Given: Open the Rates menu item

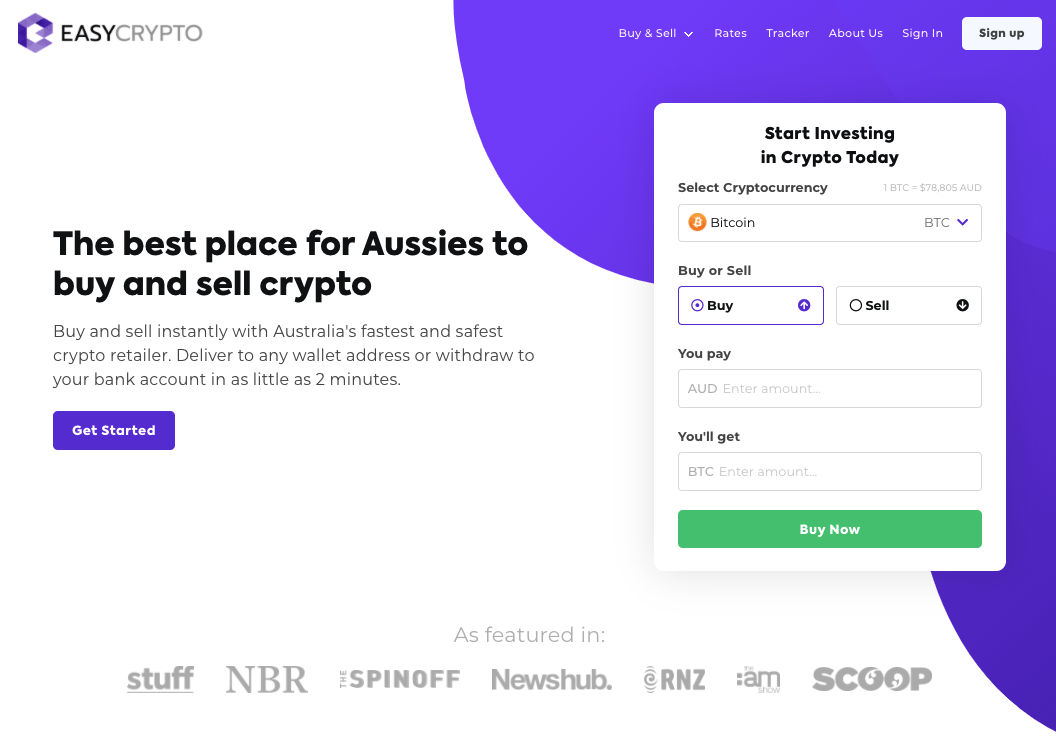Looking at the screenshot, I should (x=730, y=33).
